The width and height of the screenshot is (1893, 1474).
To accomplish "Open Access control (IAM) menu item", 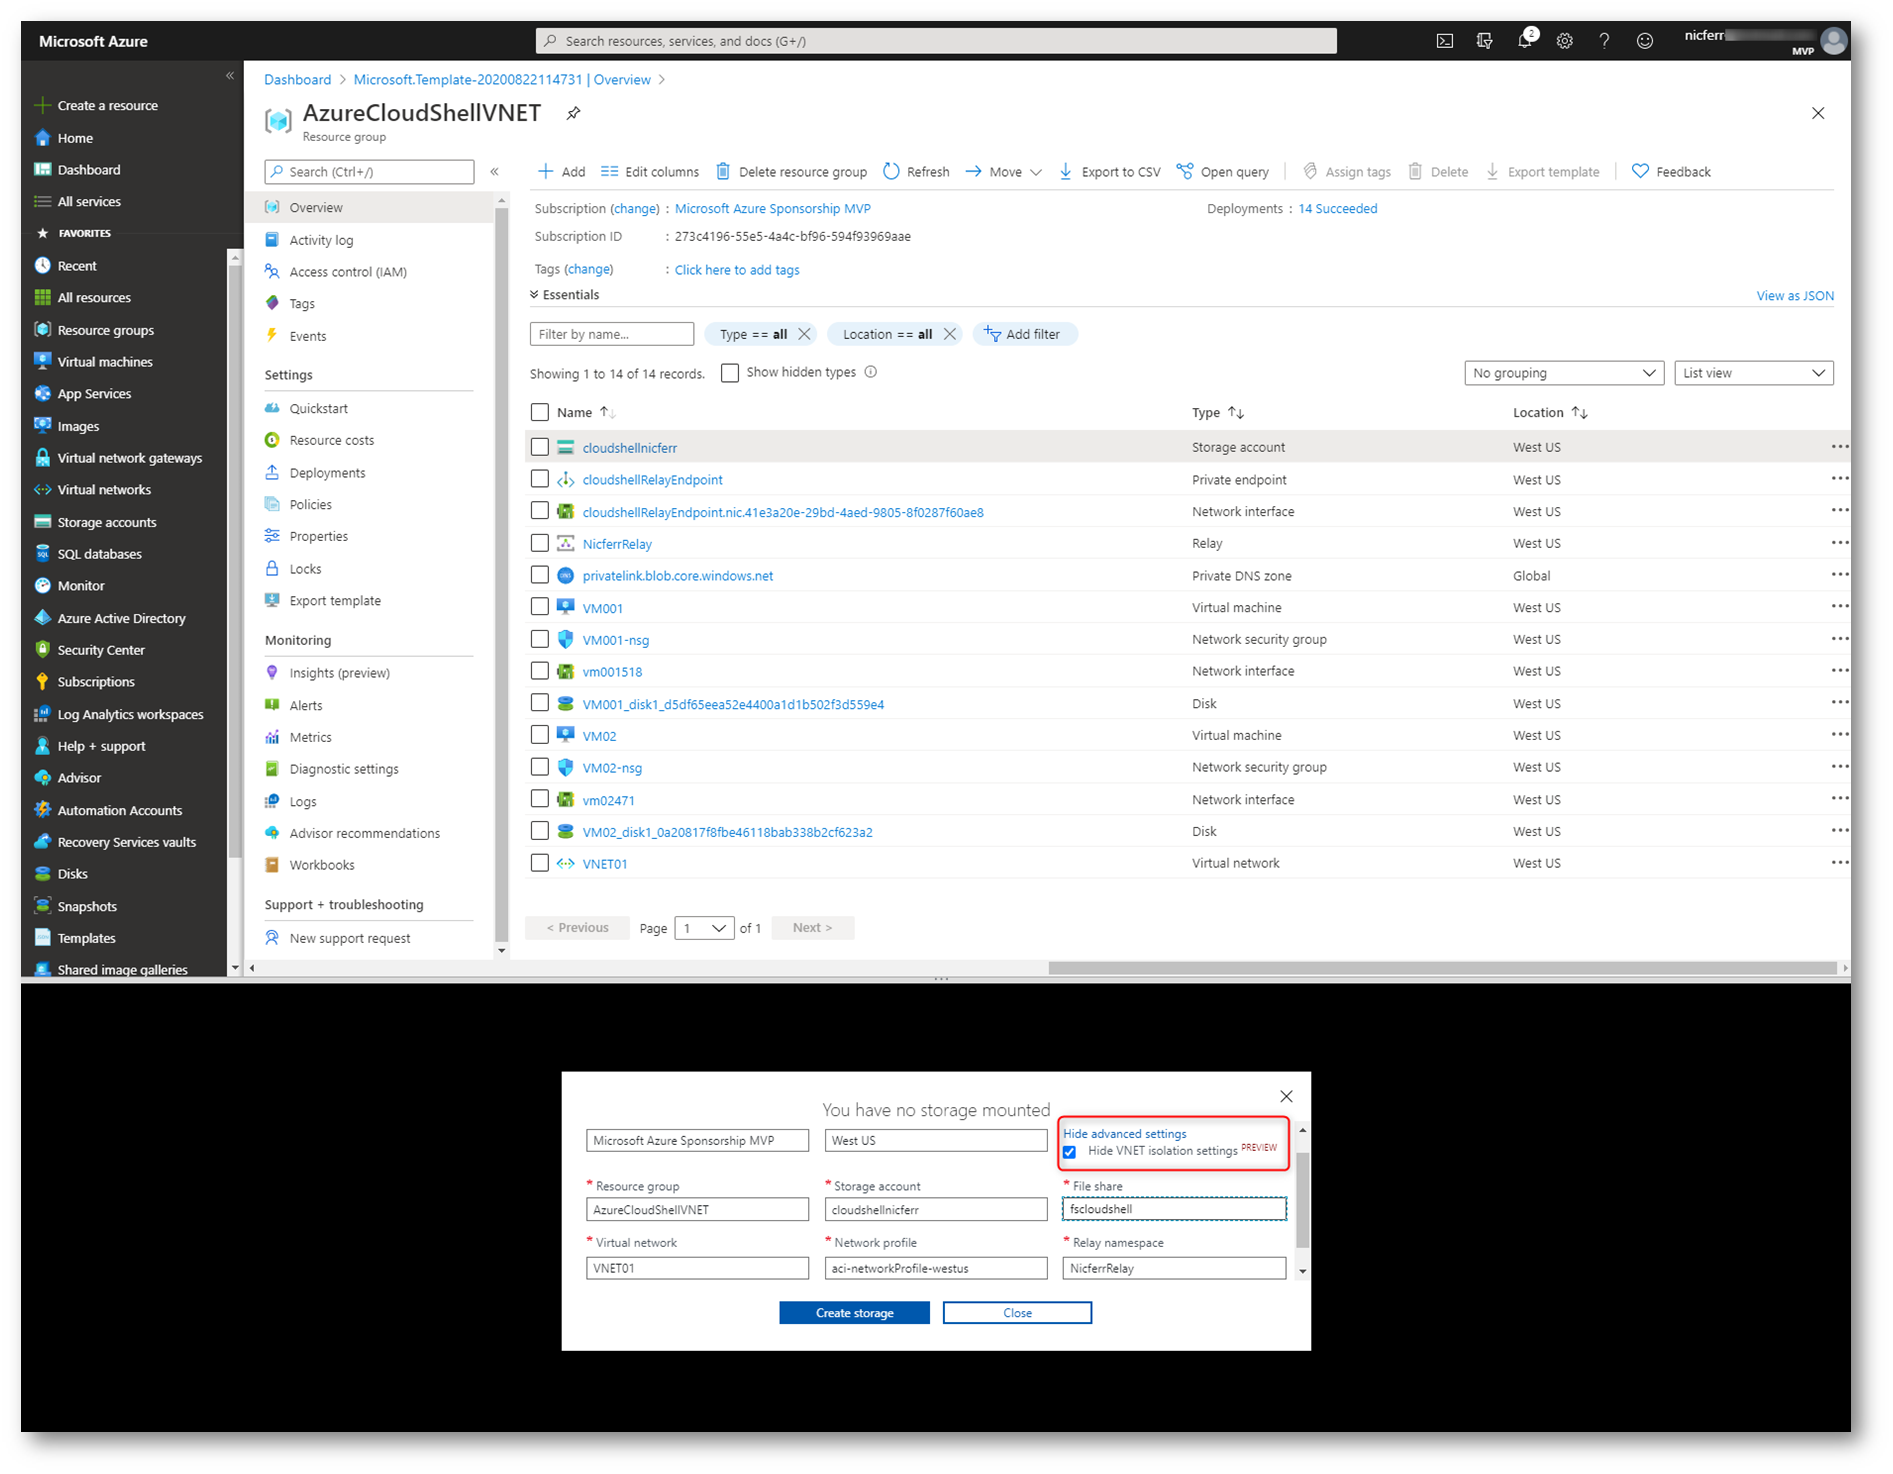I will [x=348, y=272].
